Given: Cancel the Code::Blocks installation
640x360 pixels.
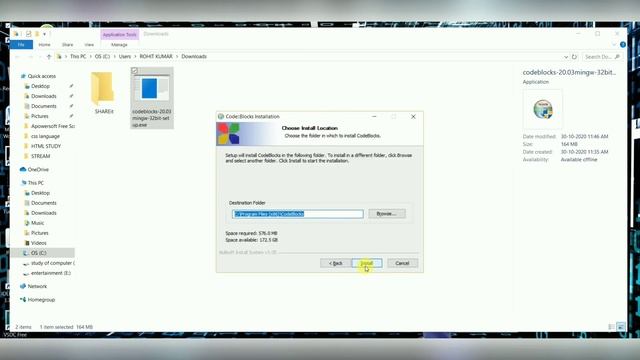Looking at the screenshot, I should (x=402, y=263).
